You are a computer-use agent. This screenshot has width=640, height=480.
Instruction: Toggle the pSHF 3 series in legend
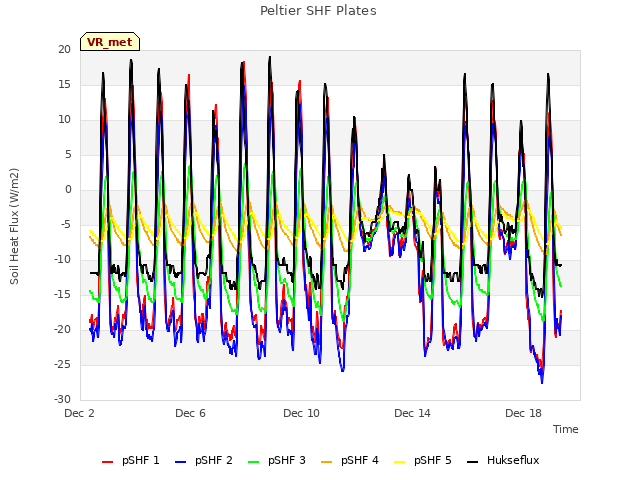(277, 460)
